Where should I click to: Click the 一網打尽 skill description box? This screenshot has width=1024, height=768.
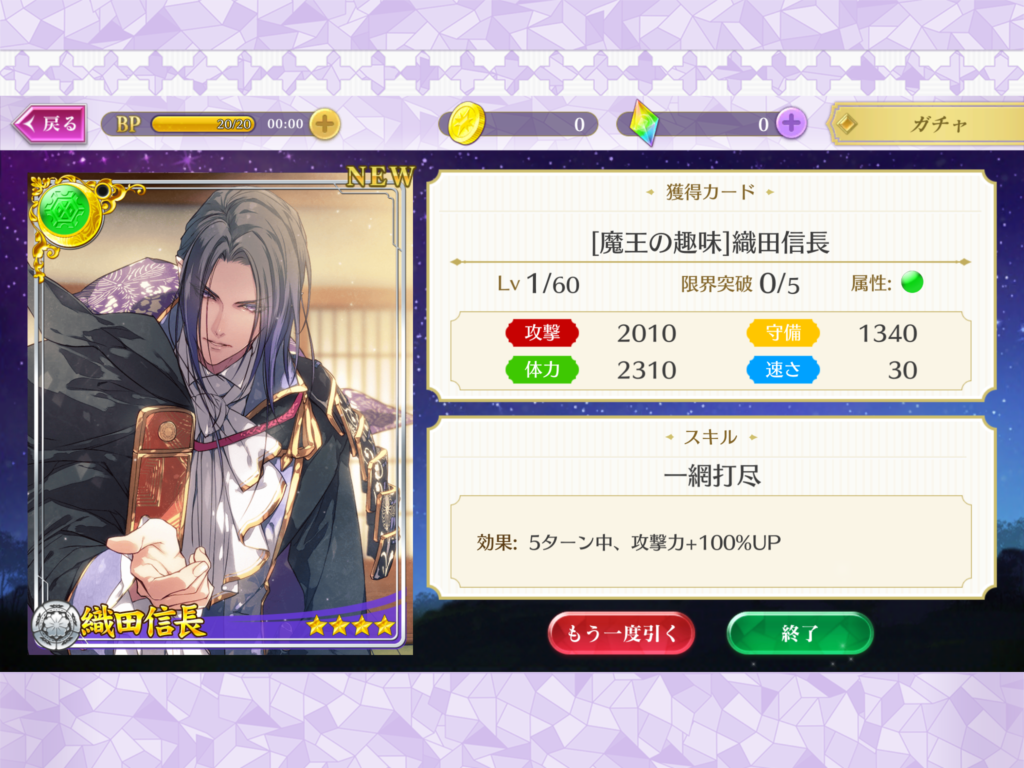[711, 541]
